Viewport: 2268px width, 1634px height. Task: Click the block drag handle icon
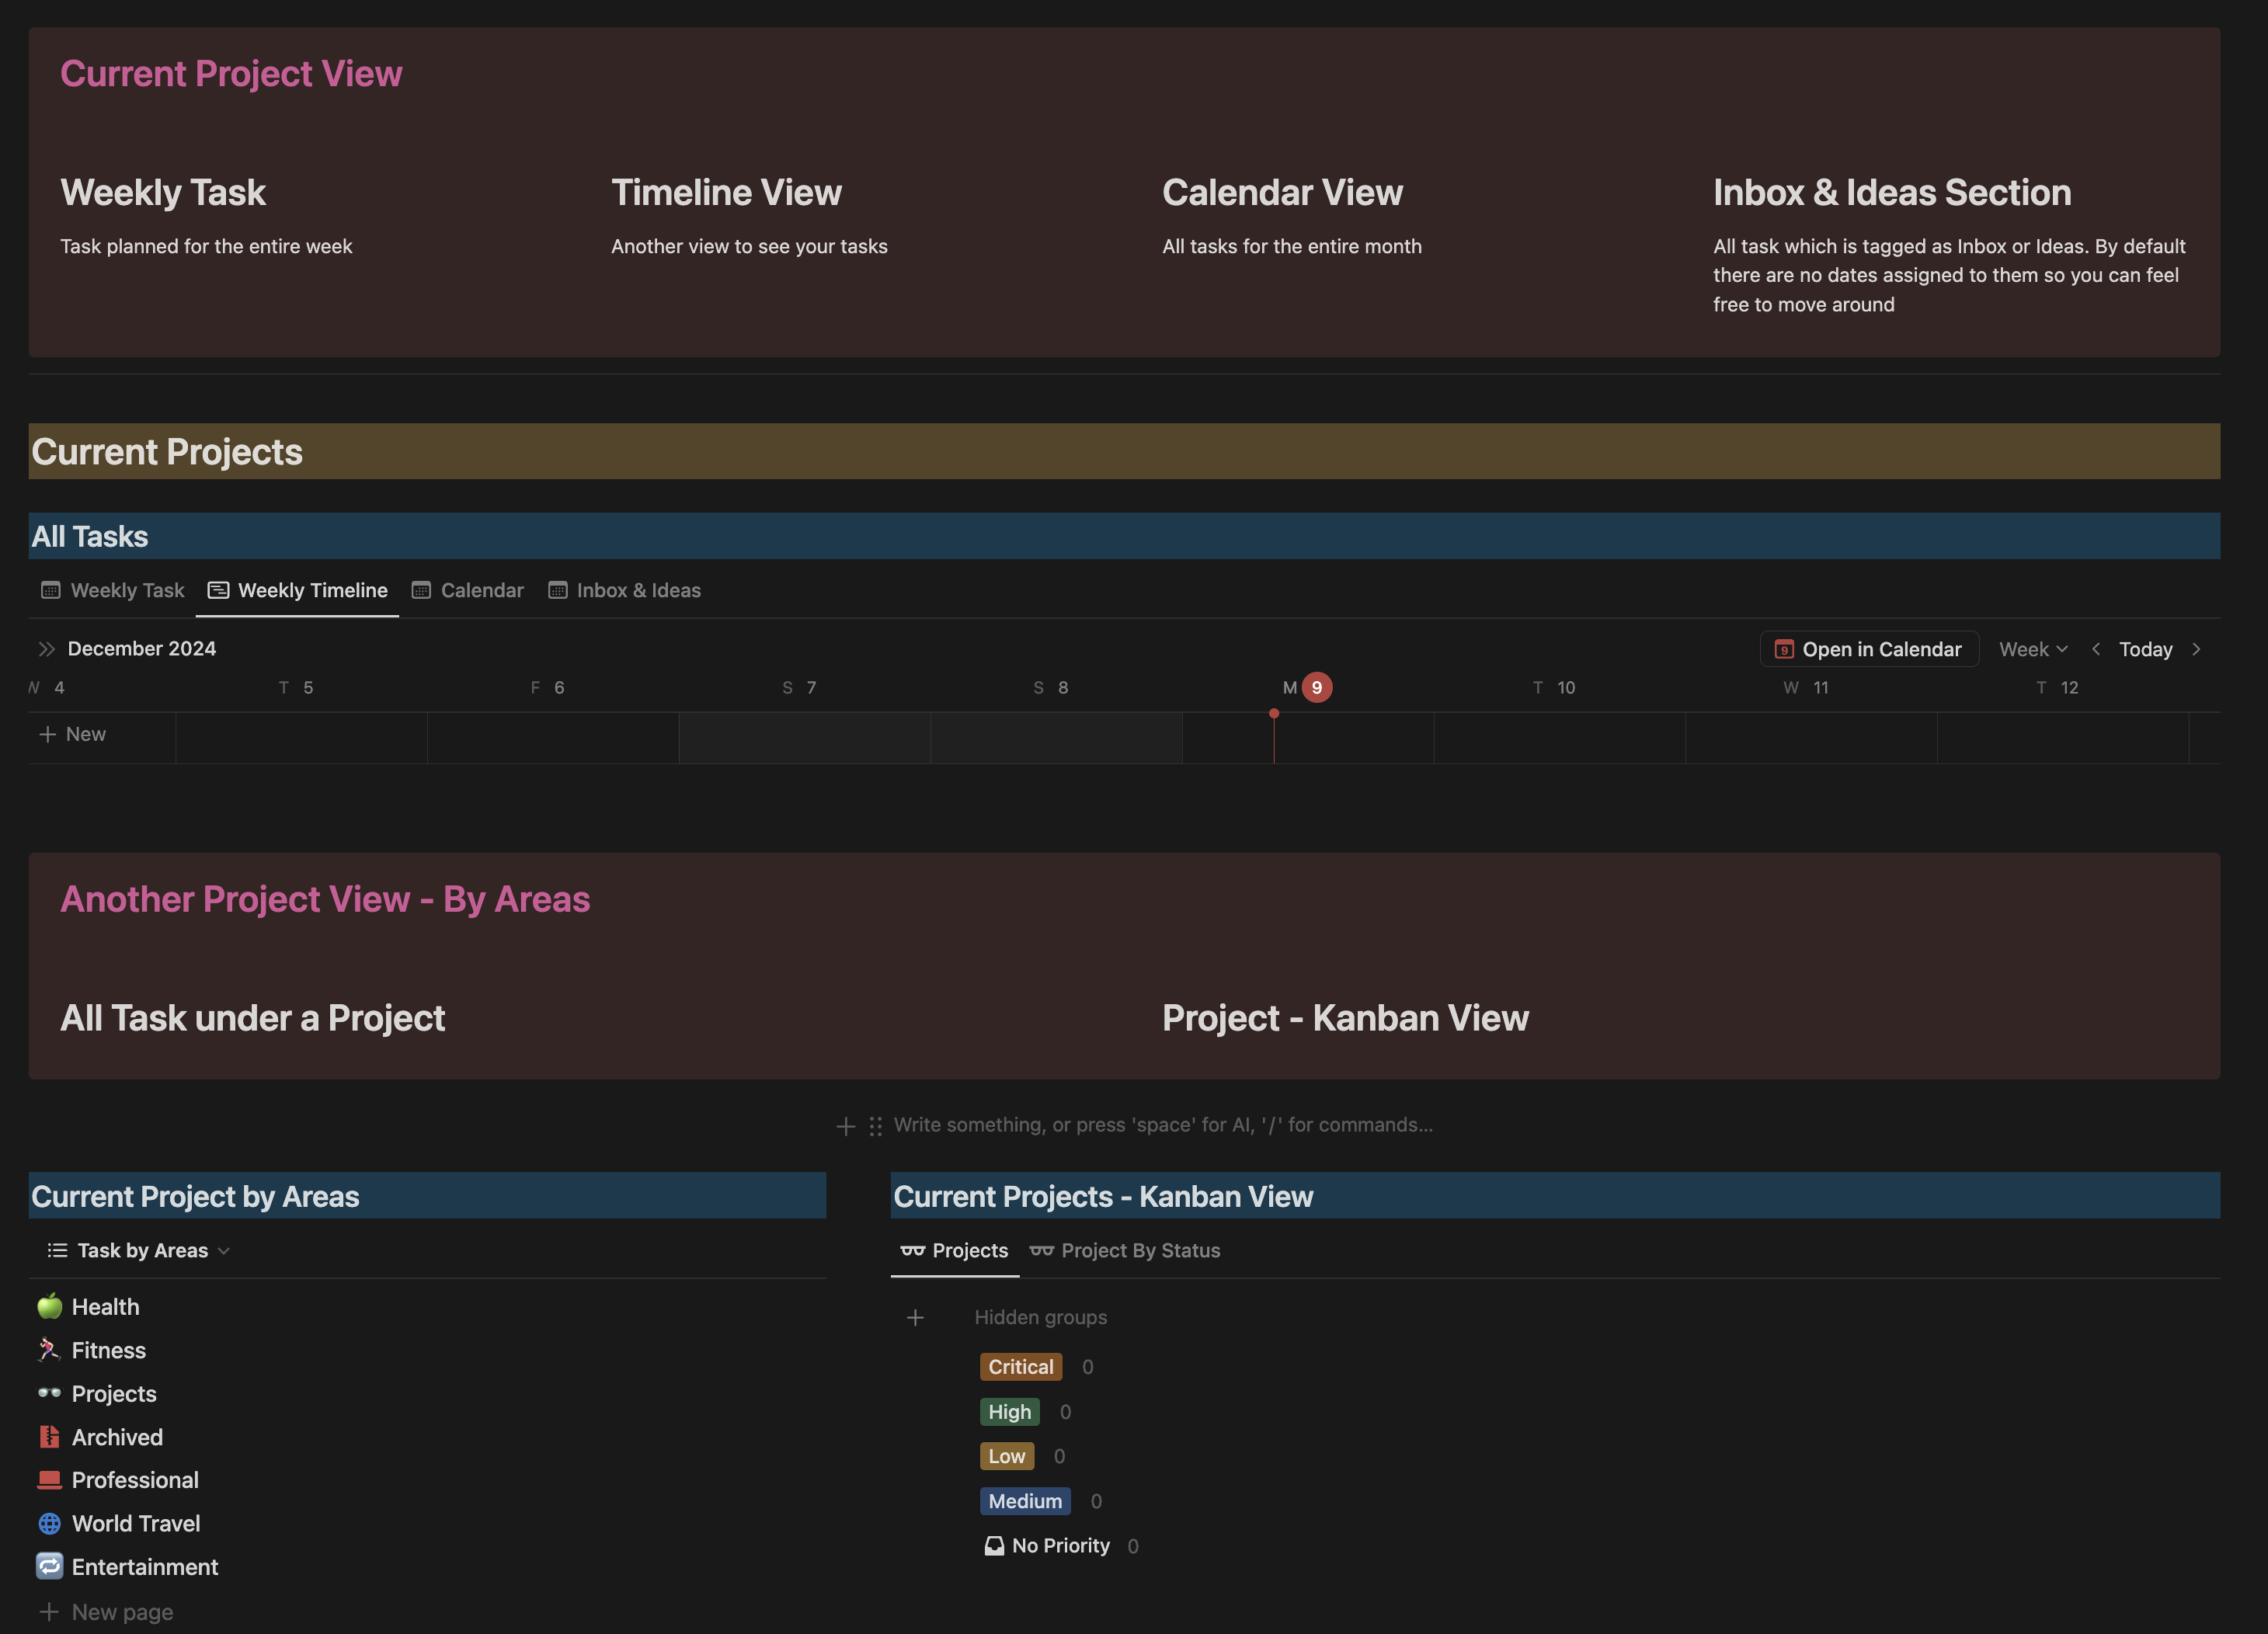[875, 1126]
